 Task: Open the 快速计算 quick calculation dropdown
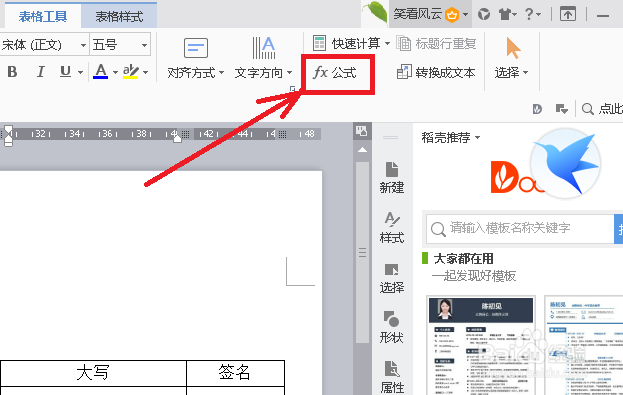click(351, 43)
